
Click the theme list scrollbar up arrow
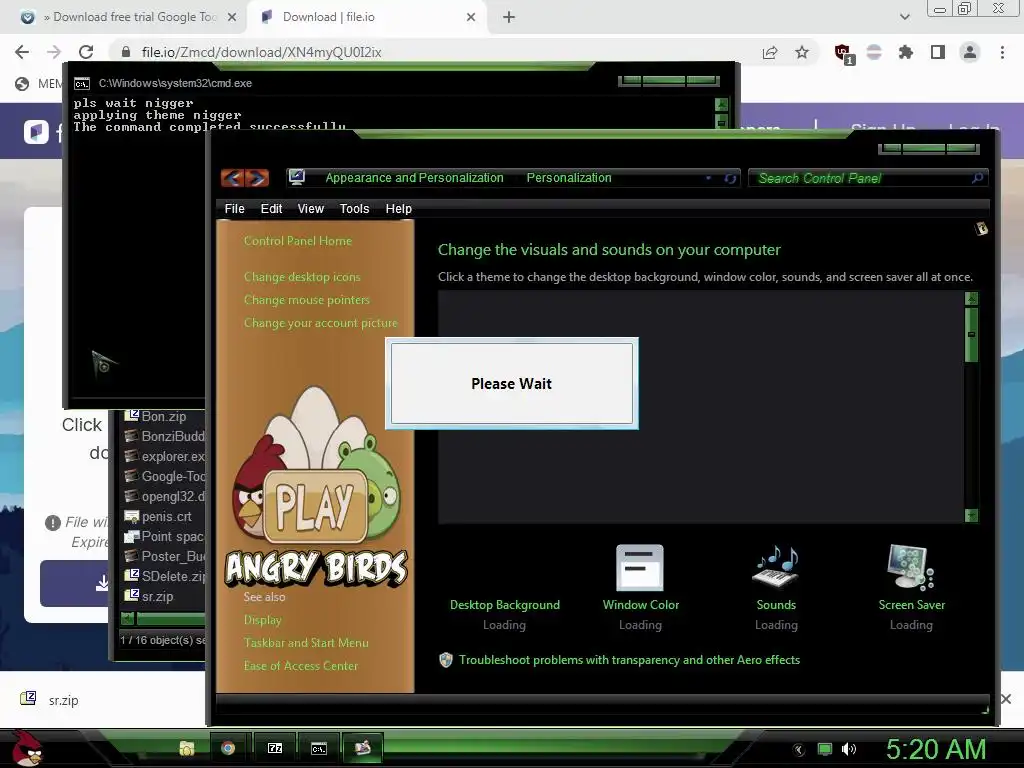click(971, 298)
